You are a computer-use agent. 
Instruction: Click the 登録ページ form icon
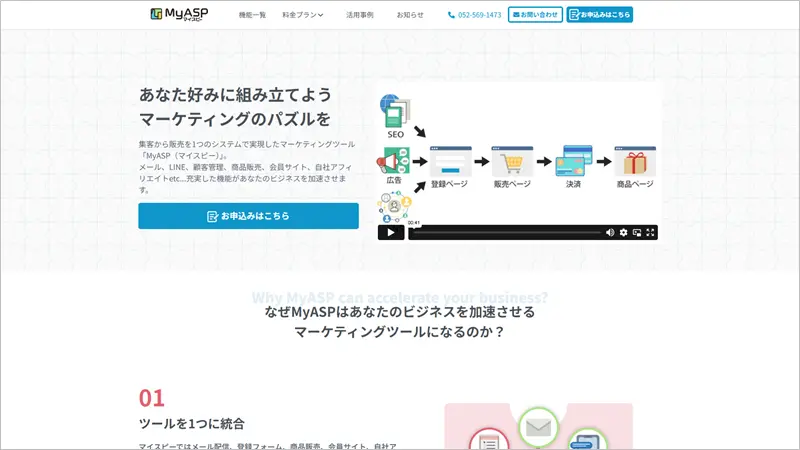tap(450, 161)
